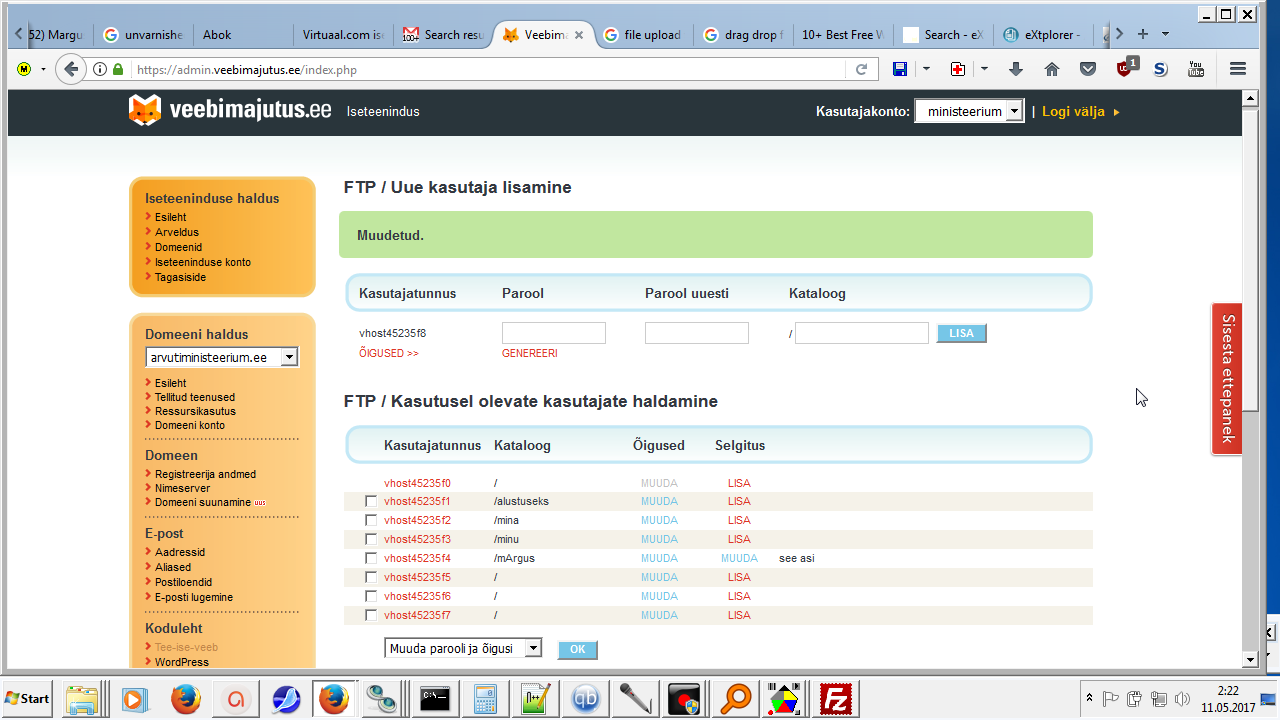Image resolution: width=1280 pixels, height=720 pixels.
Task: Launch the calculator from the taskbar
Action: [485, 698]
